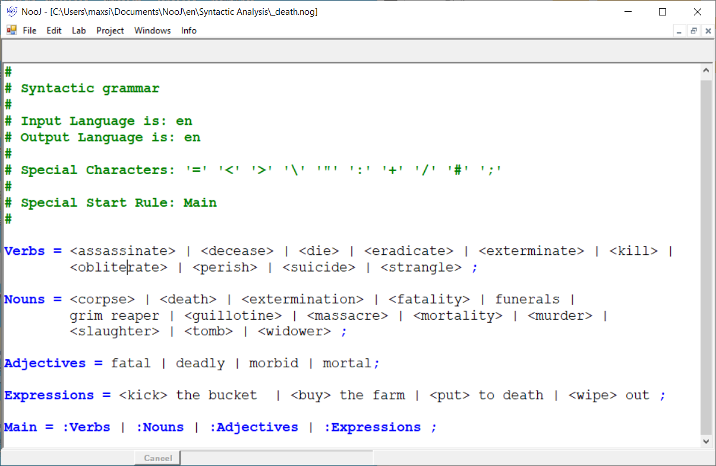Viewport: 716px width, 466px height.
Task: Open the Project menu
Action: pyautogui.click(x=110, y=31)
